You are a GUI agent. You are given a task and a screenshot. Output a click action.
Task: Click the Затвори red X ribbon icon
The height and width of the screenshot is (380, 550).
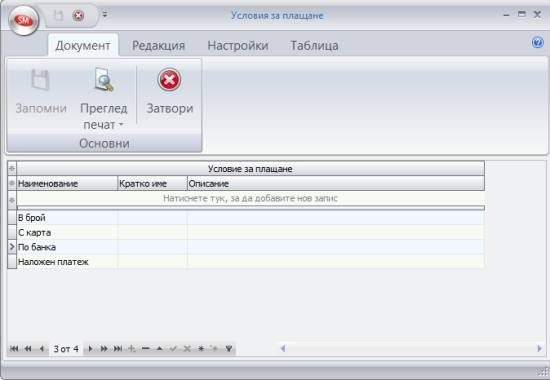click(x=169, y=80)
